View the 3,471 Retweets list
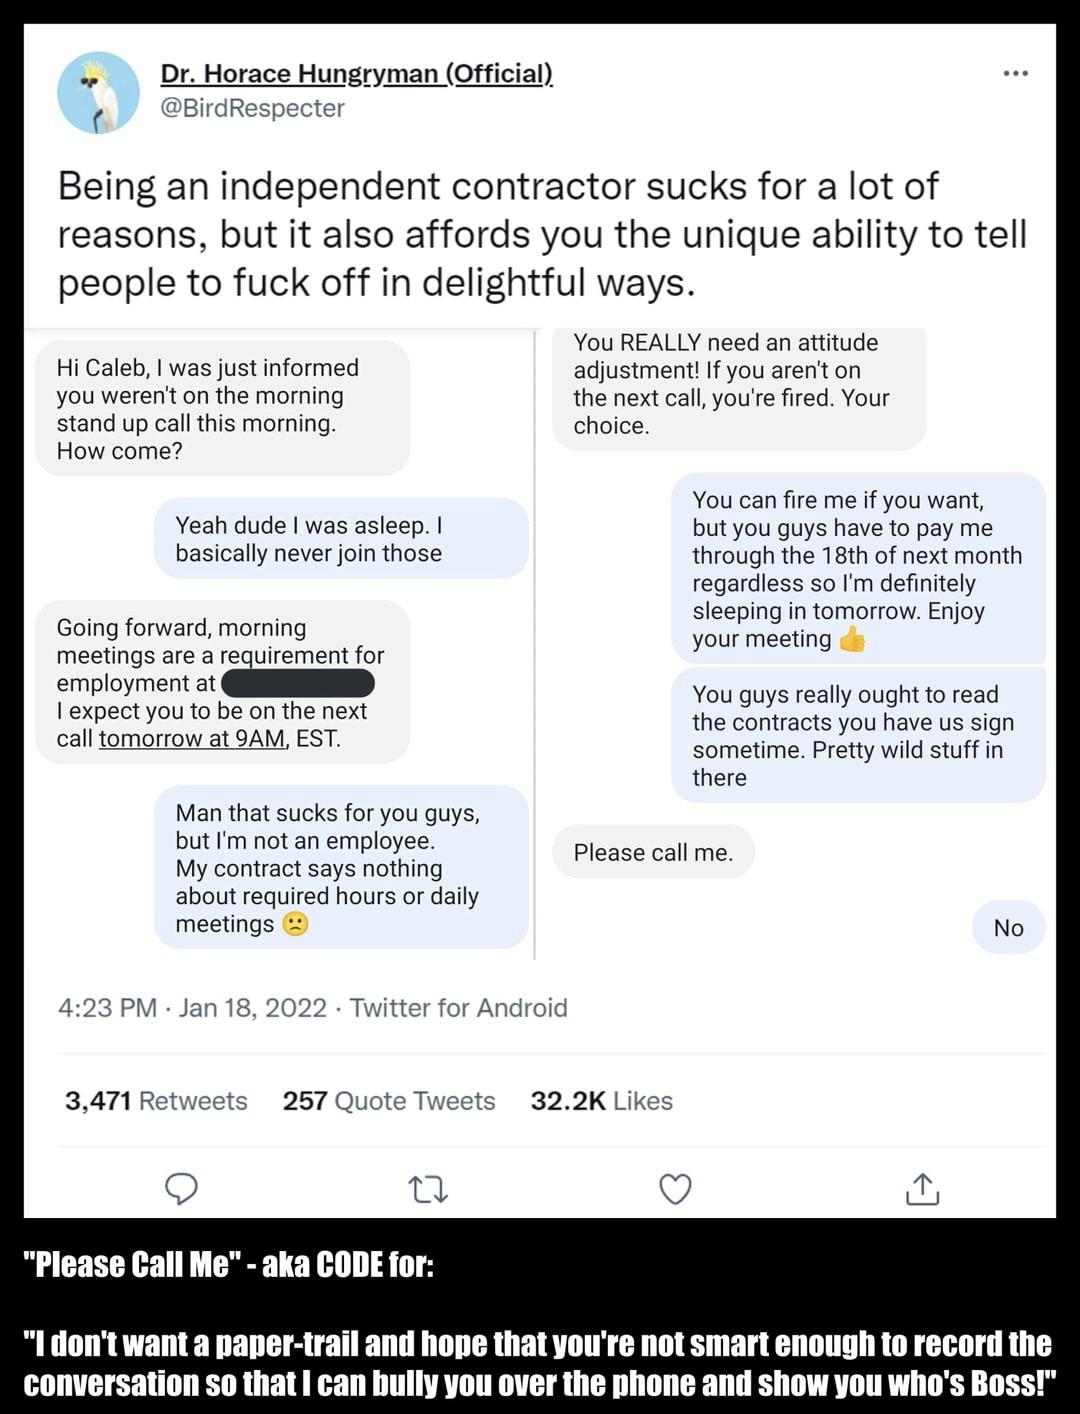 click(x=156, y=1101)
